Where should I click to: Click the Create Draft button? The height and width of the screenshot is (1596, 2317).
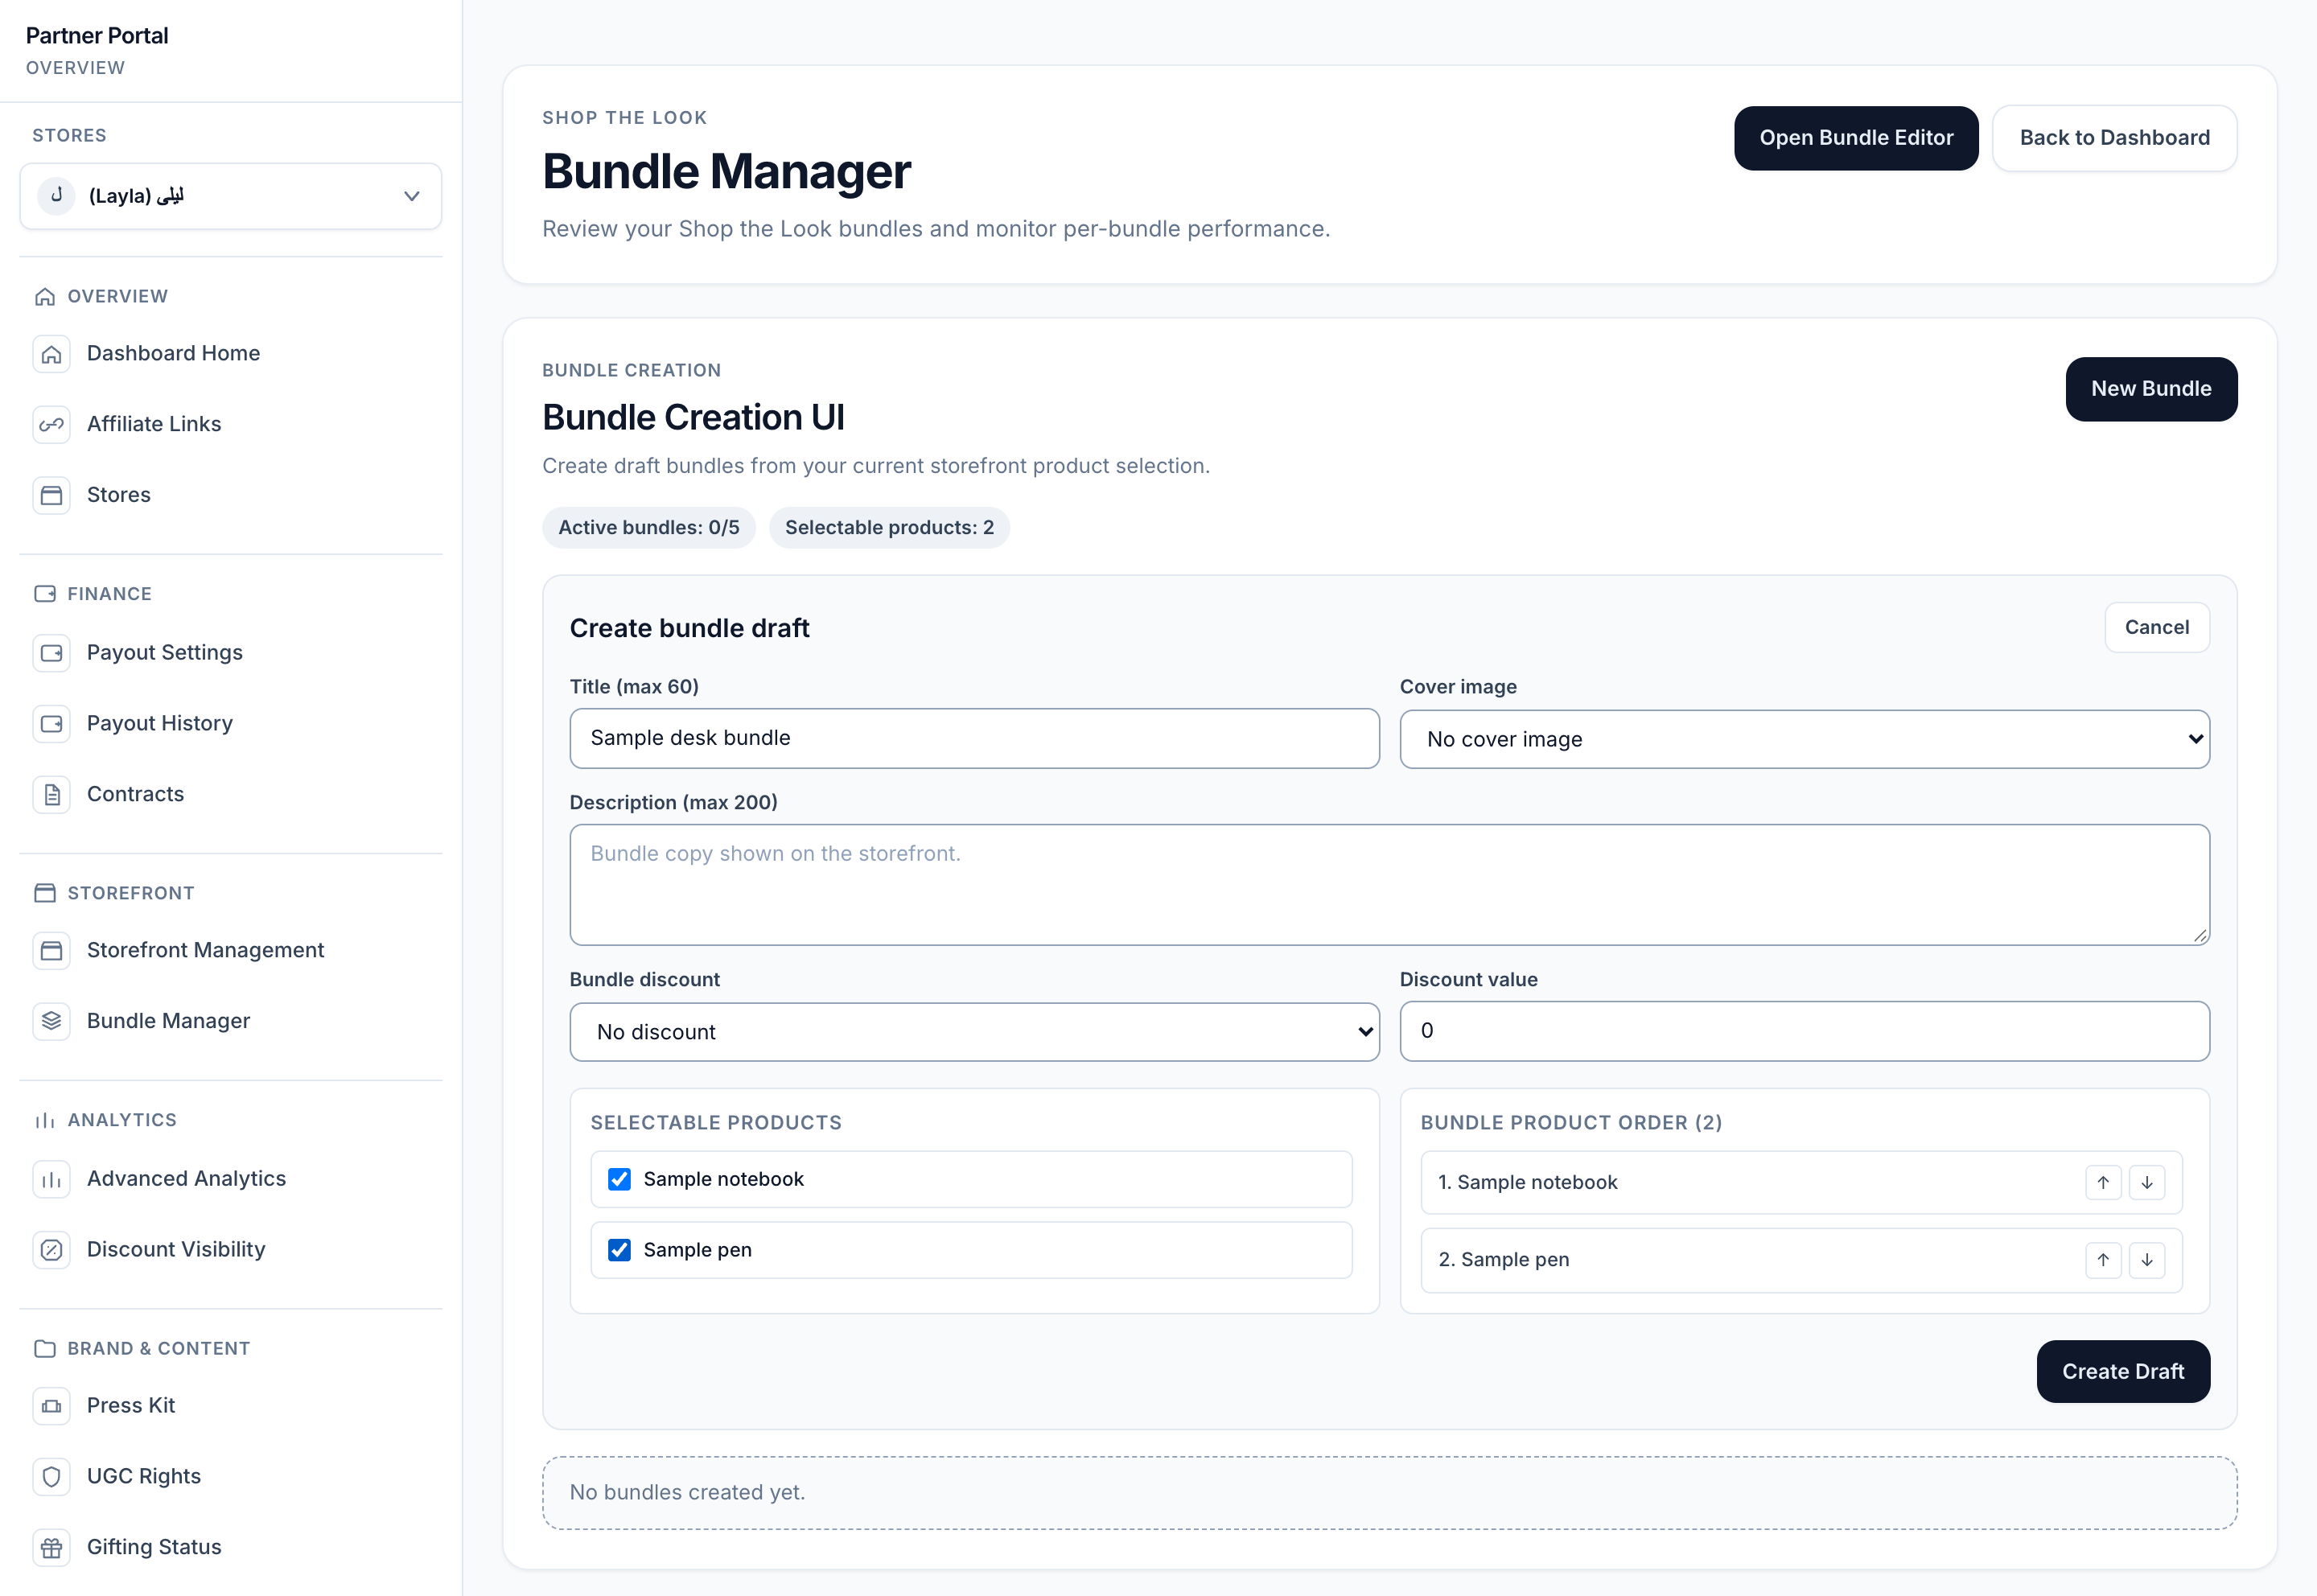(x=2123, y=1372)
